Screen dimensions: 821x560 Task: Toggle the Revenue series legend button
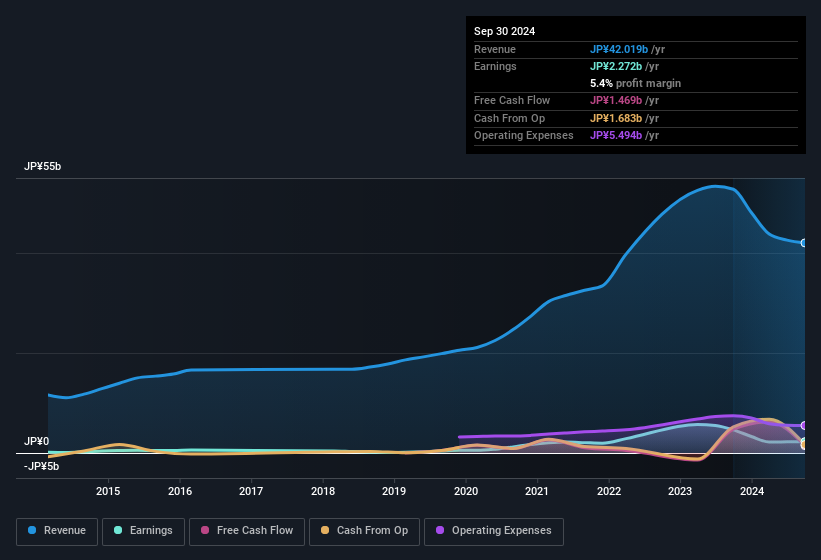(x=57, y=532)
